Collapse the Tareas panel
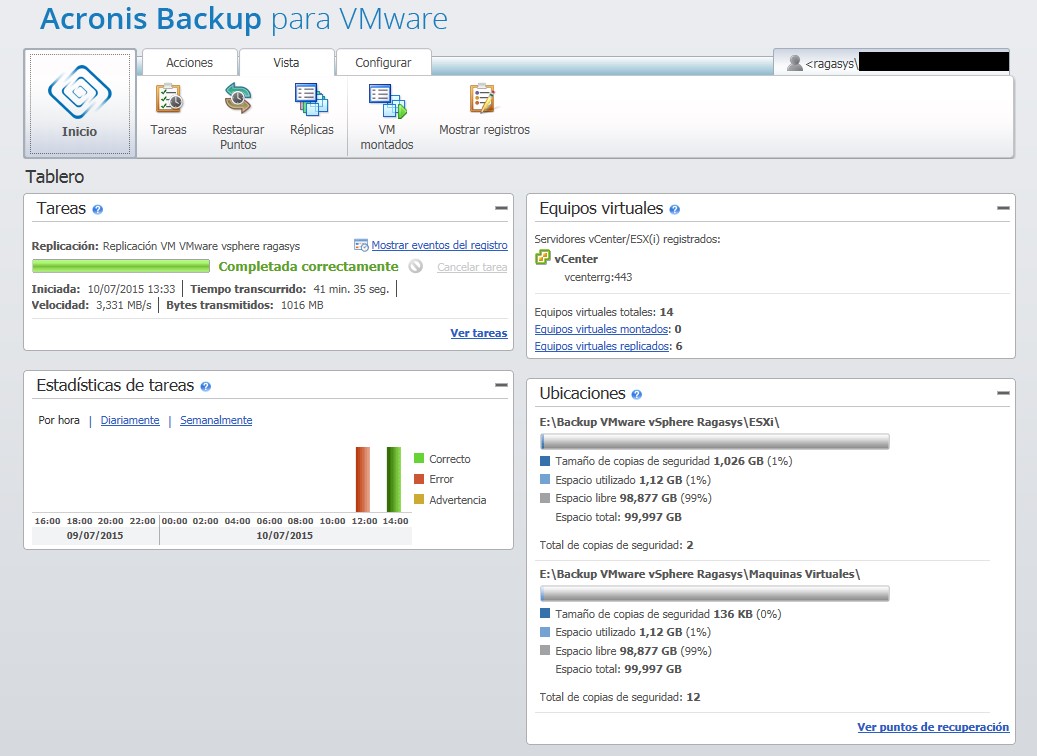The image size is (1037, 756). 501,208
